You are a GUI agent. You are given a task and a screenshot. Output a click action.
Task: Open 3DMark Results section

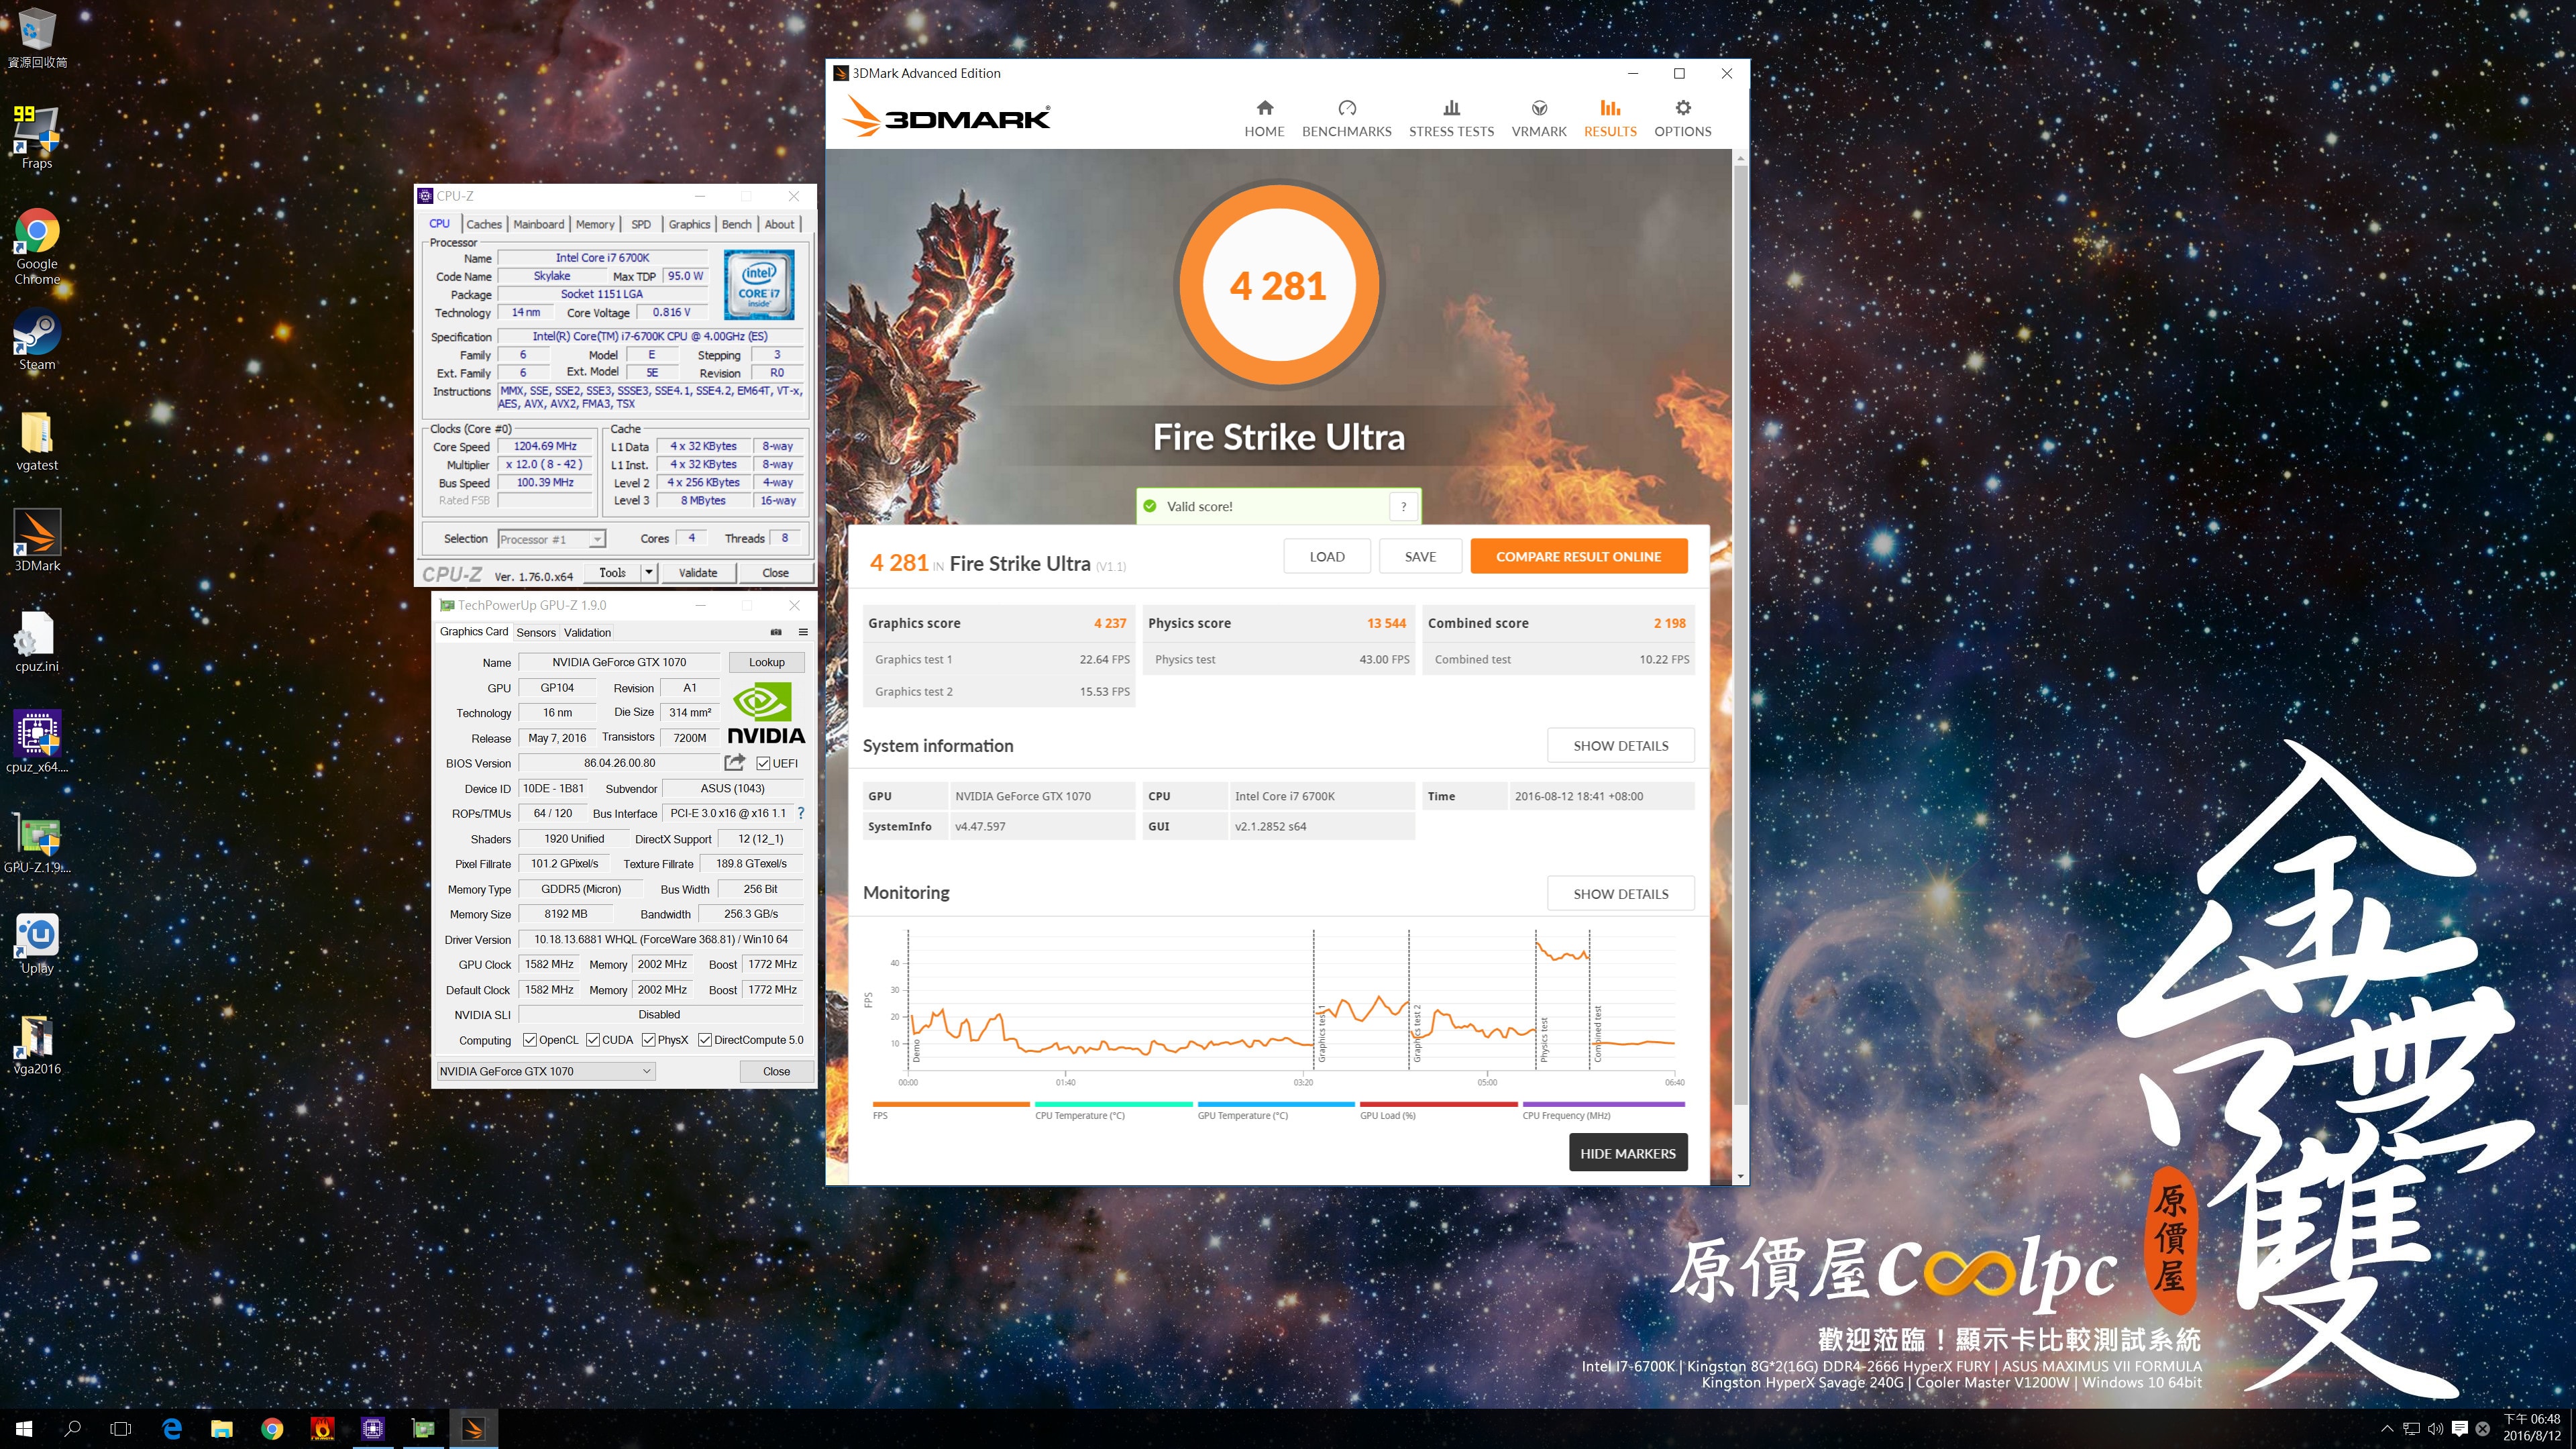(1610, 118)
